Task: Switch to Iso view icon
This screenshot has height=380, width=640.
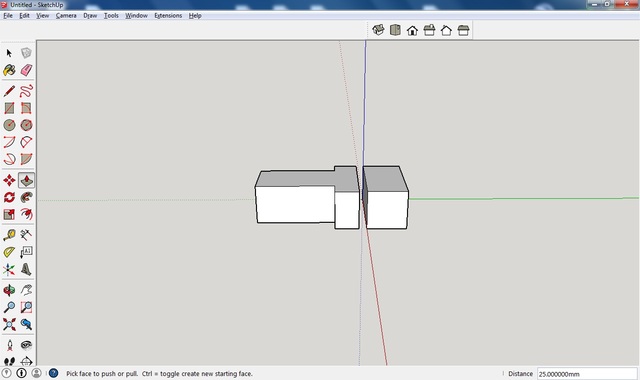Action: coord(378,30)
